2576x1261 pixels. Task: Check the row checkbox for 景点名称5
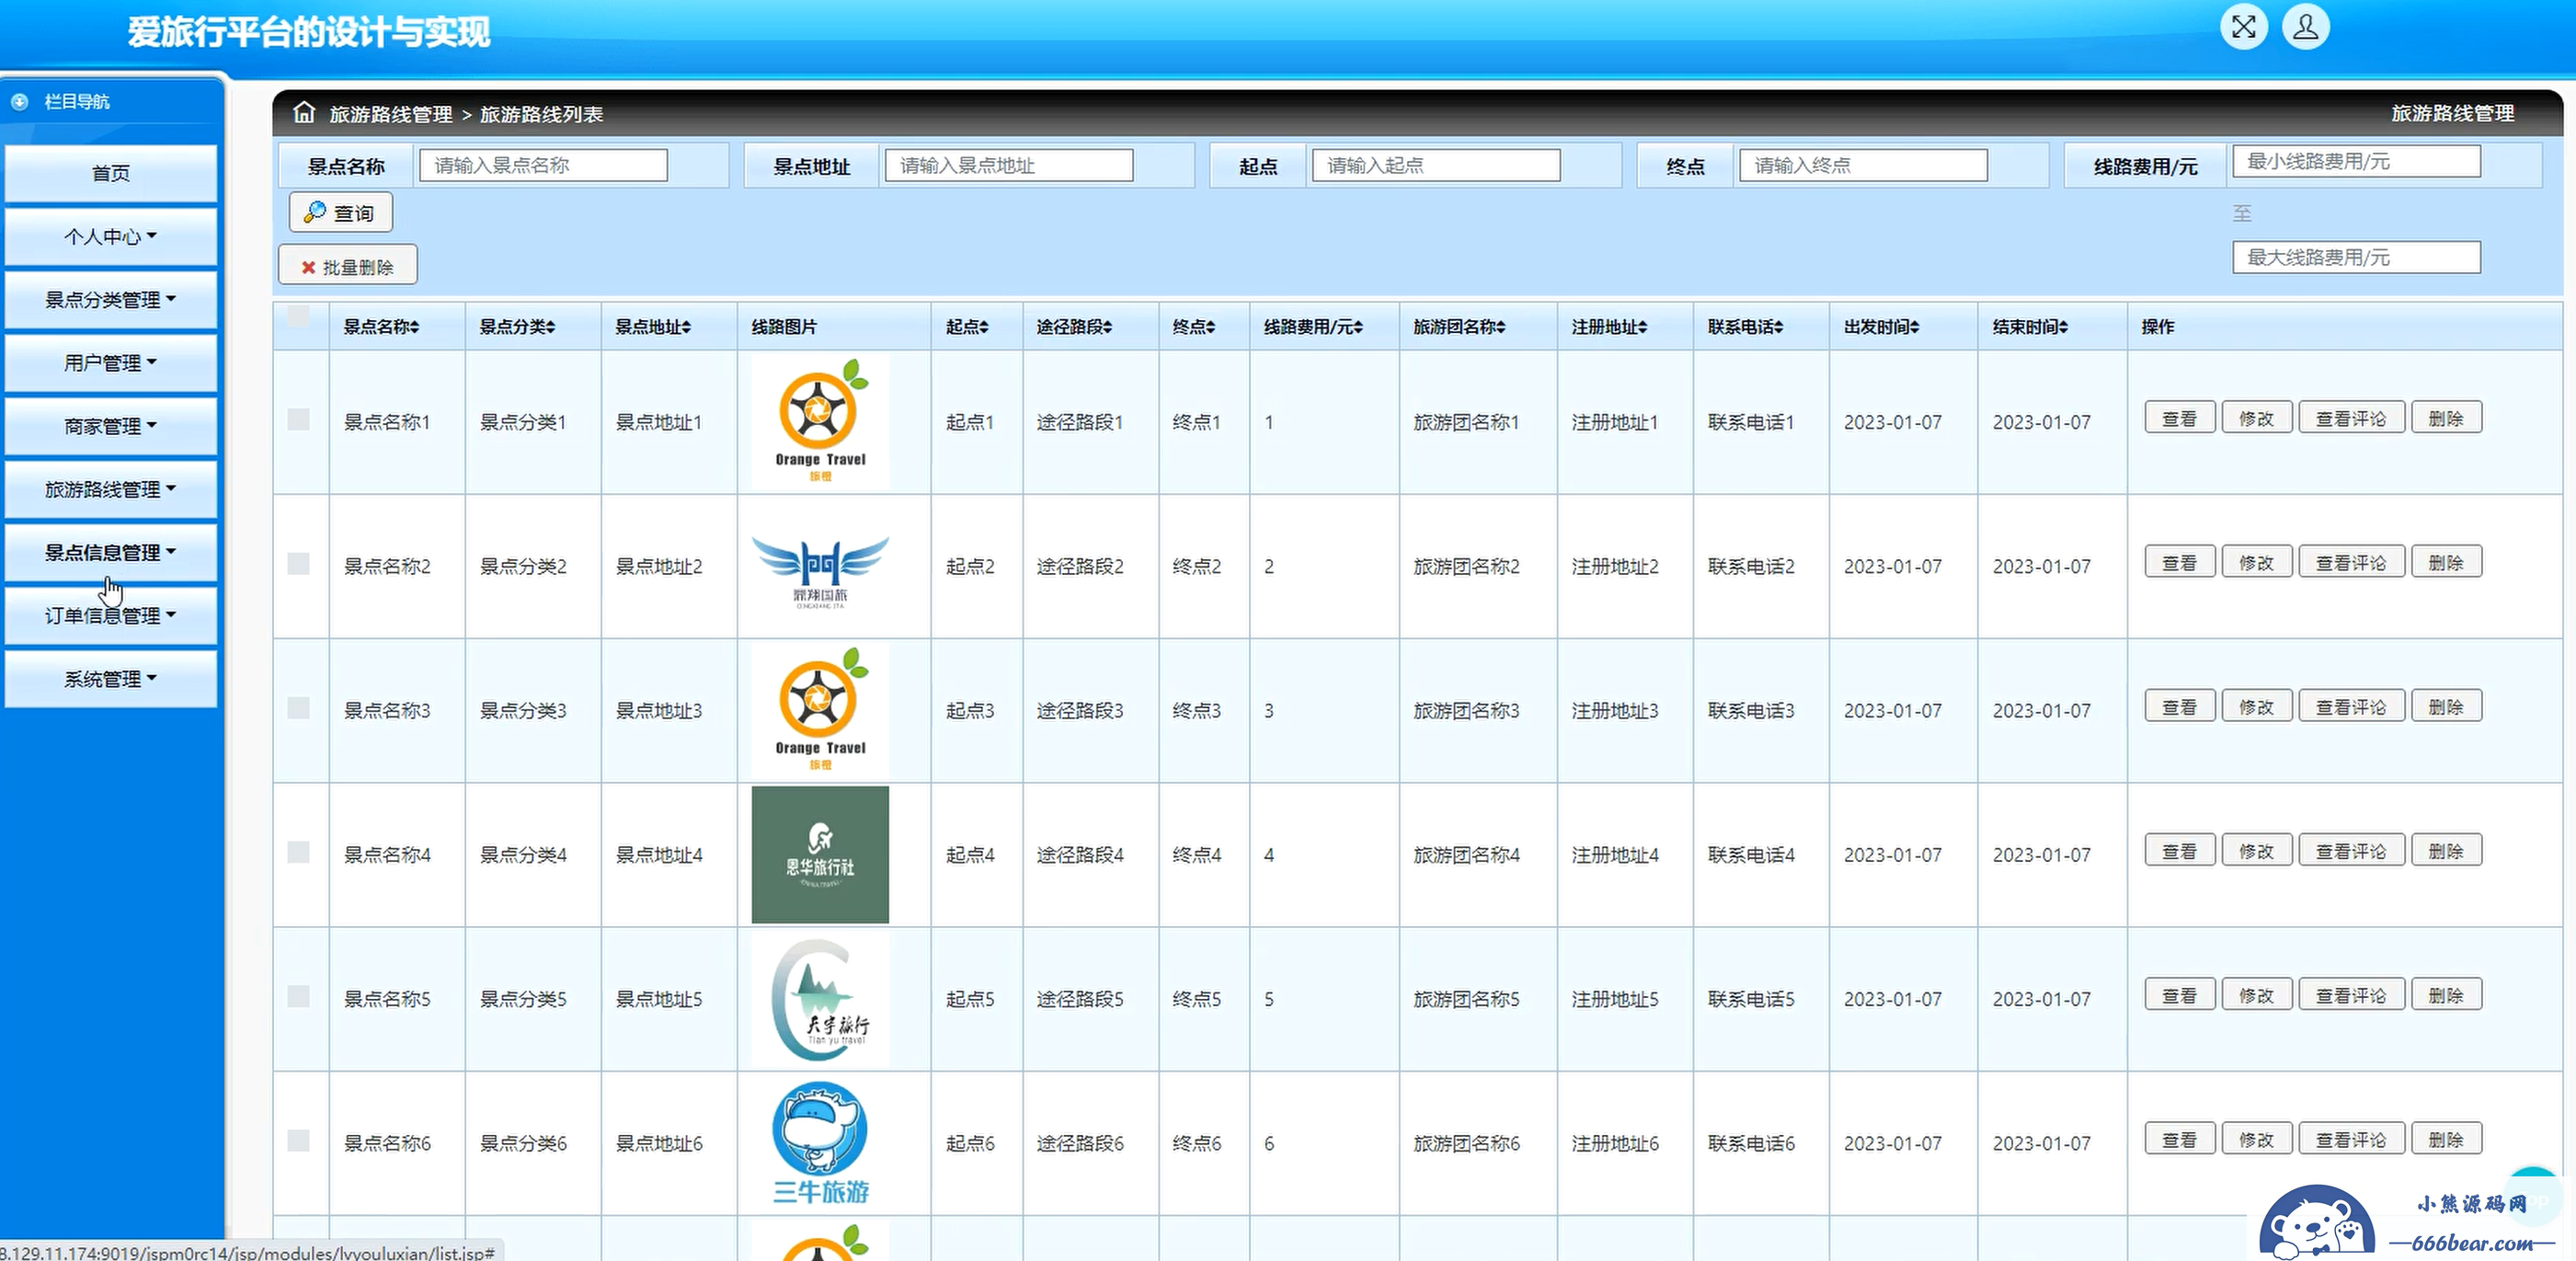[298, 996]
